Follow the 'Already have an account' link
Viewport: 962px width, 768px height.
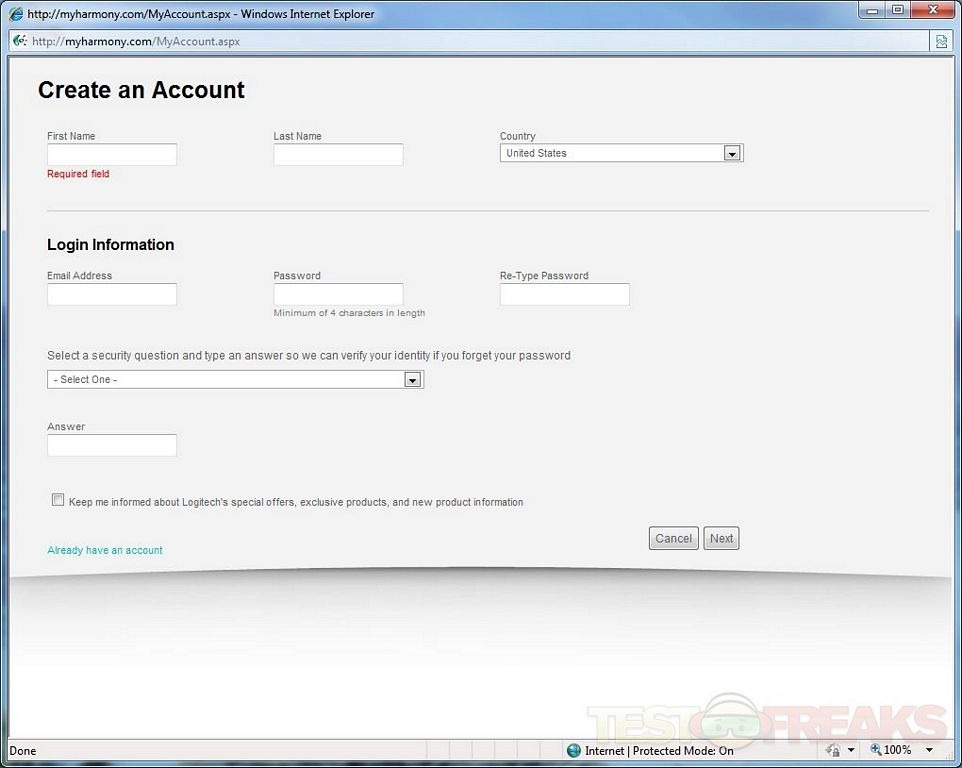click(105, 550)
